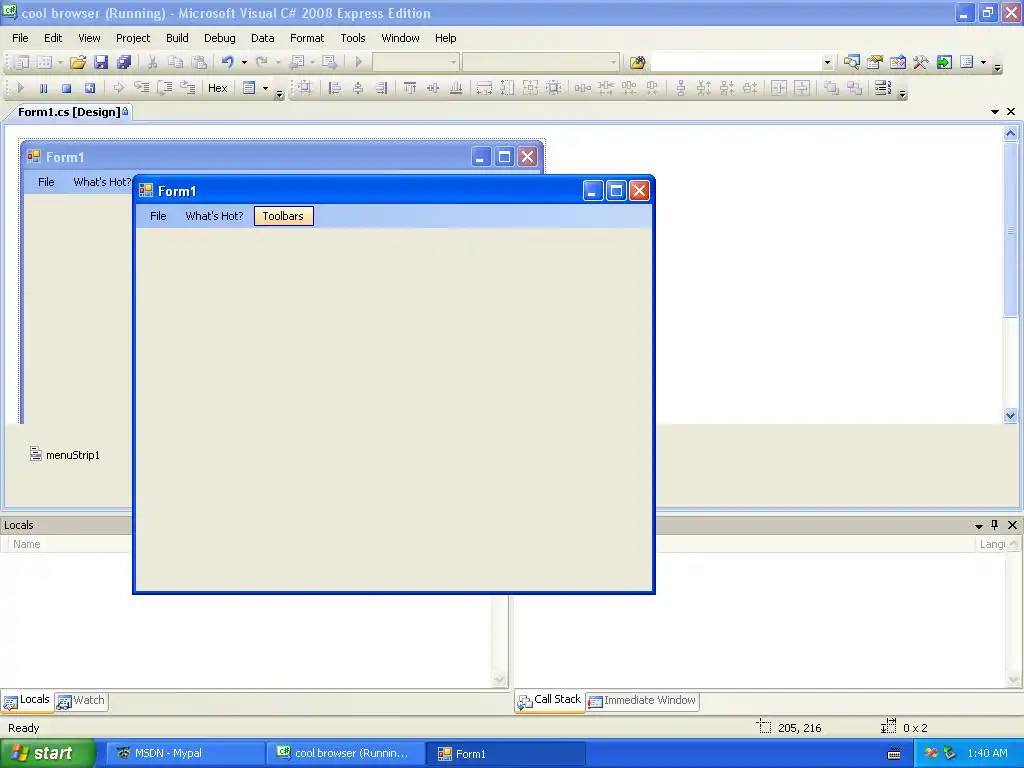Click designer vertical scrollbar up arrow

[x=1010, y=133]
